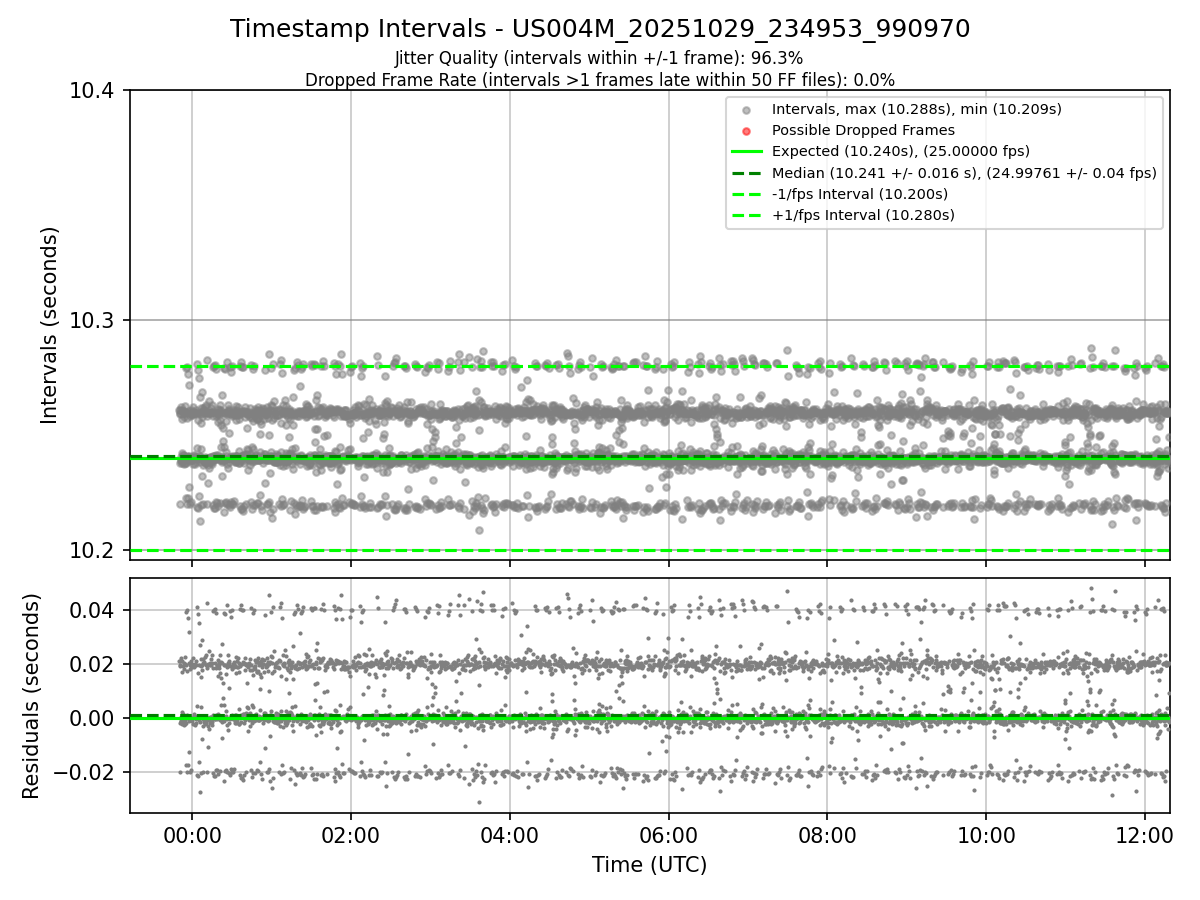Click legend entry 'Possible Dropped Frames'
The image size is (1200, 900).
tap(863, 130)
